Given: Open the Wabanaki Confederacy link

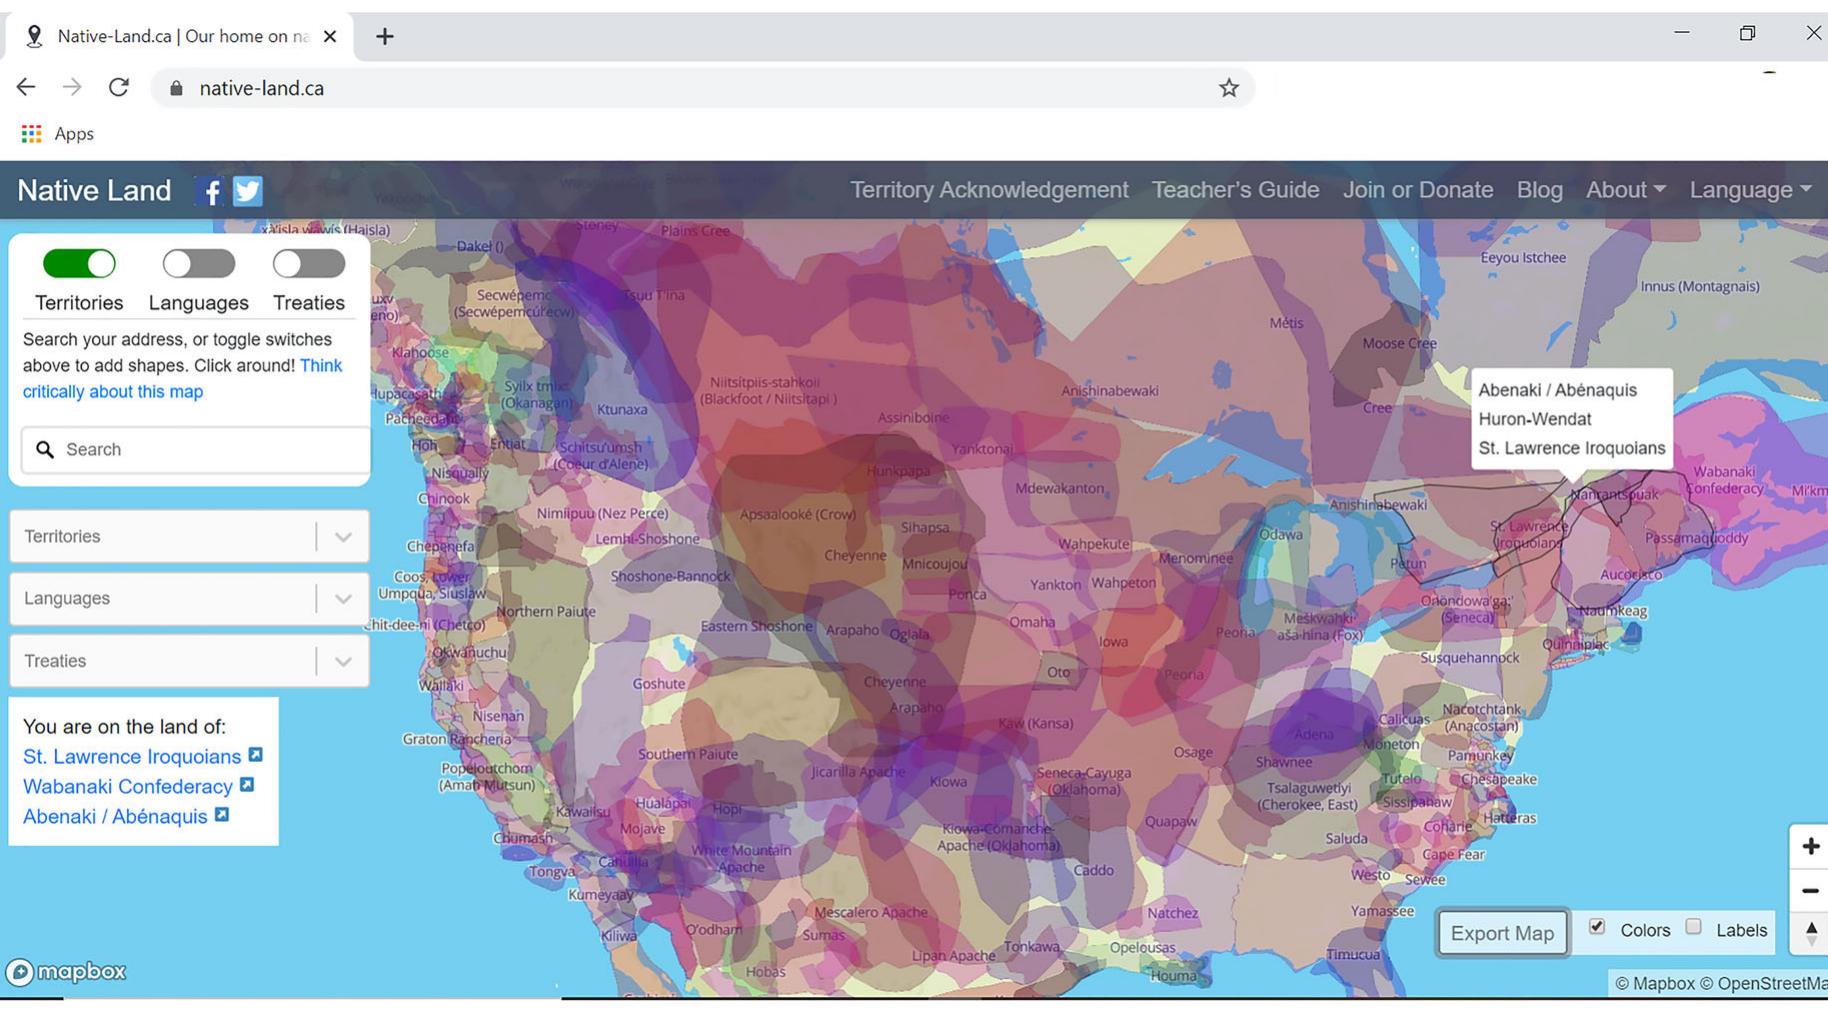Looking at the screenshot, I should [x=128, y=786].
